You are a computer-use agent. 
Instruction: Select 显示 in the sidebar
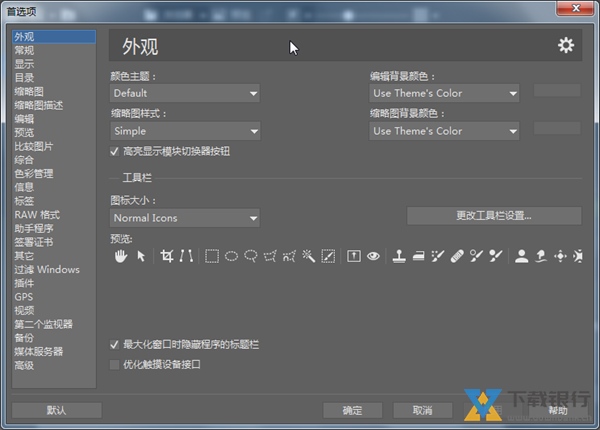pos(54,64)
